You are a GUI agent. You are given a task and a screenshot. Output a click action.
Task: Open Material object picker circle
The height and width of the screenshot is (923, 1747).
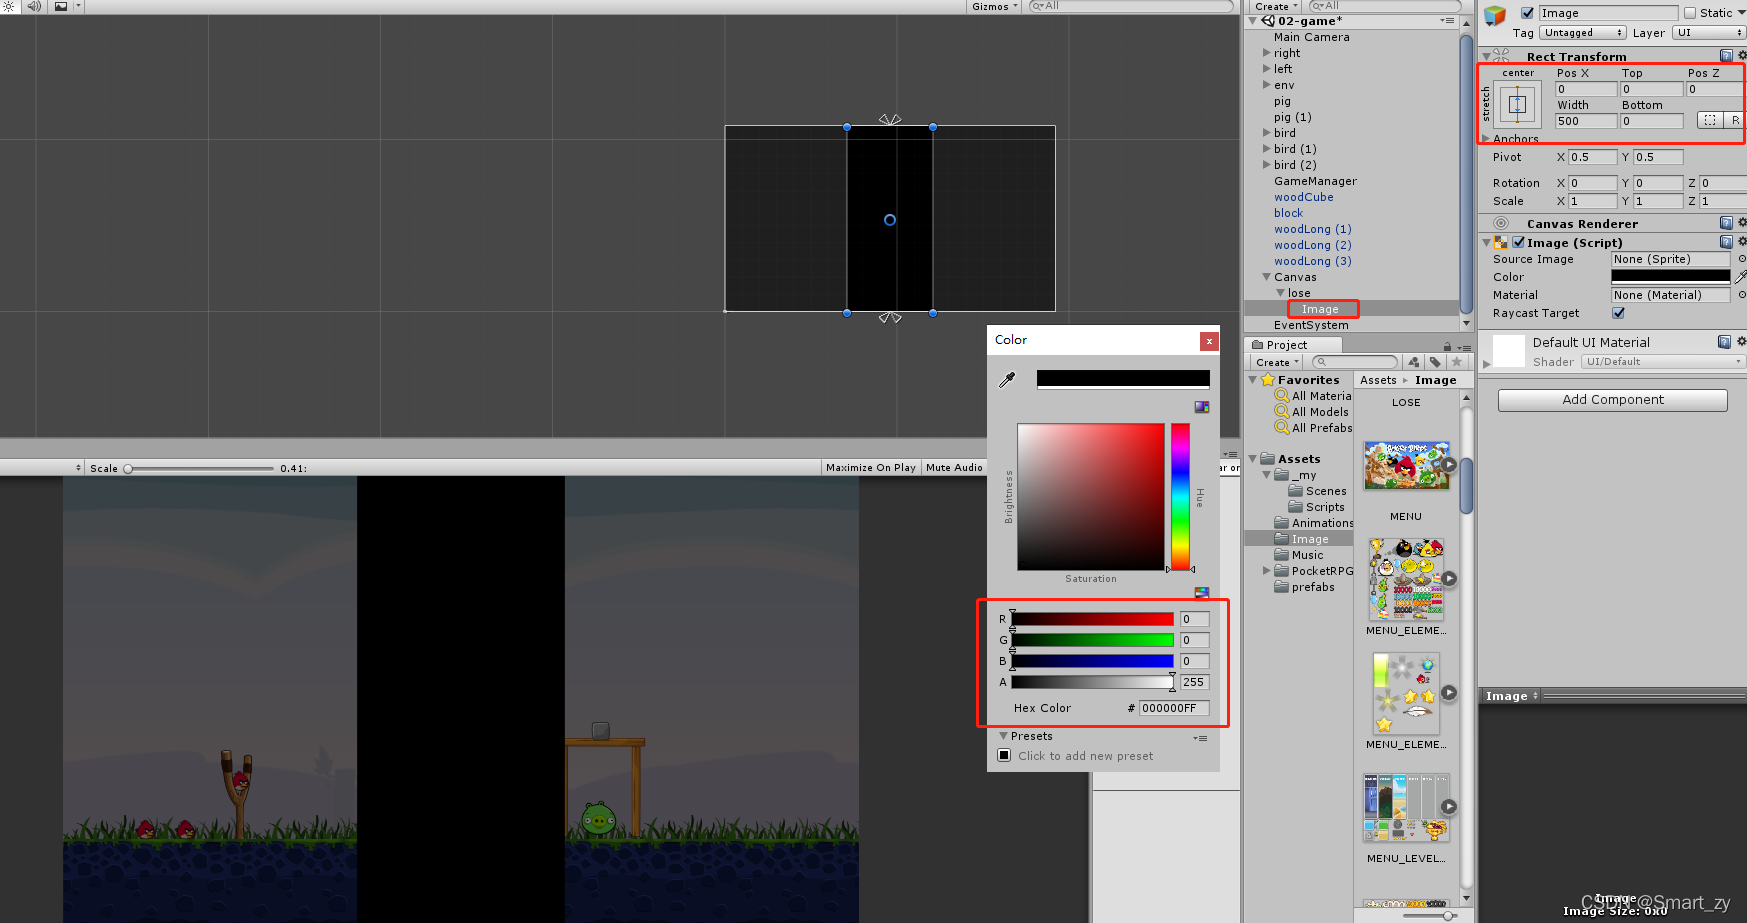coord(1741,295)
